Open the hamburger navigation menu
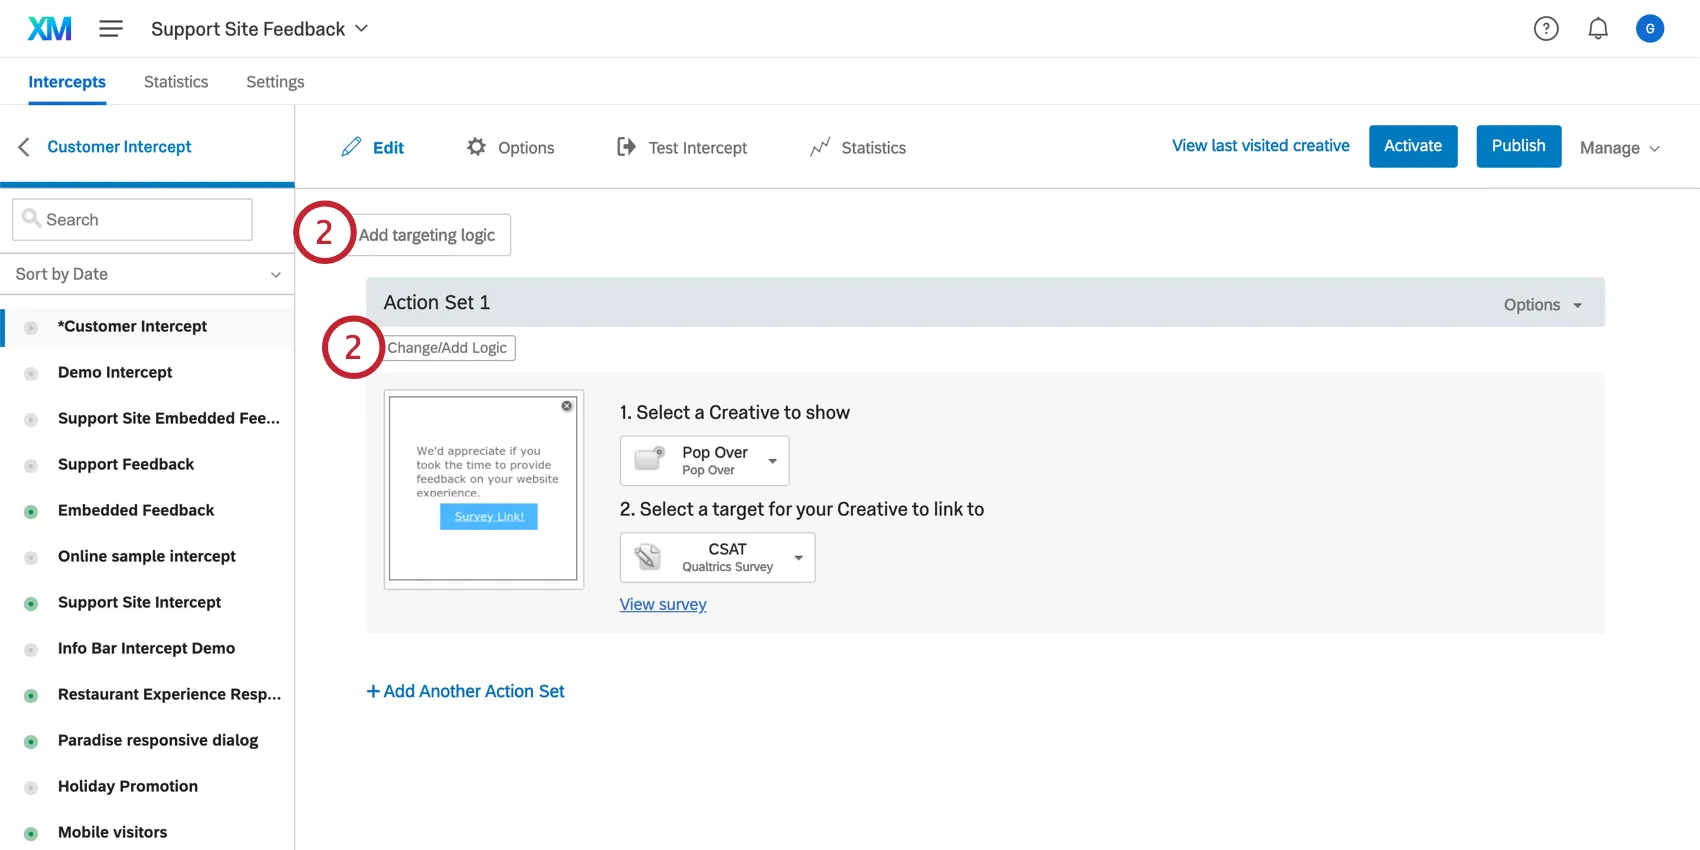This screenshot has width=1700, height=850. pyautogui.click(x=111, y=28)
